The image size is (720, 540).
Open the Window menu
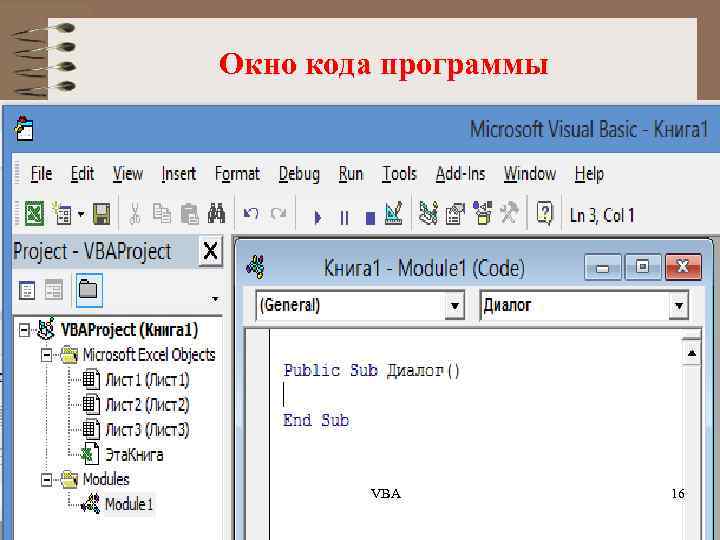[x=530, y=174]
